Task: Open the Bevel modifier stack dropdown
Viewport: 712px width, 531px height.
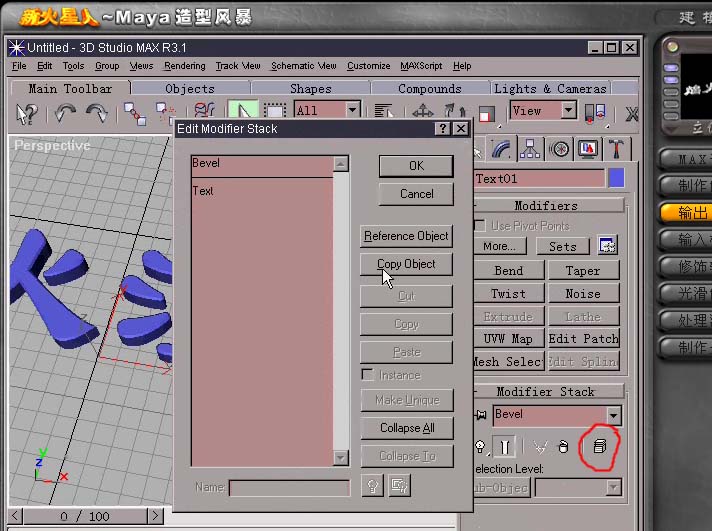Action: (613, 415)
